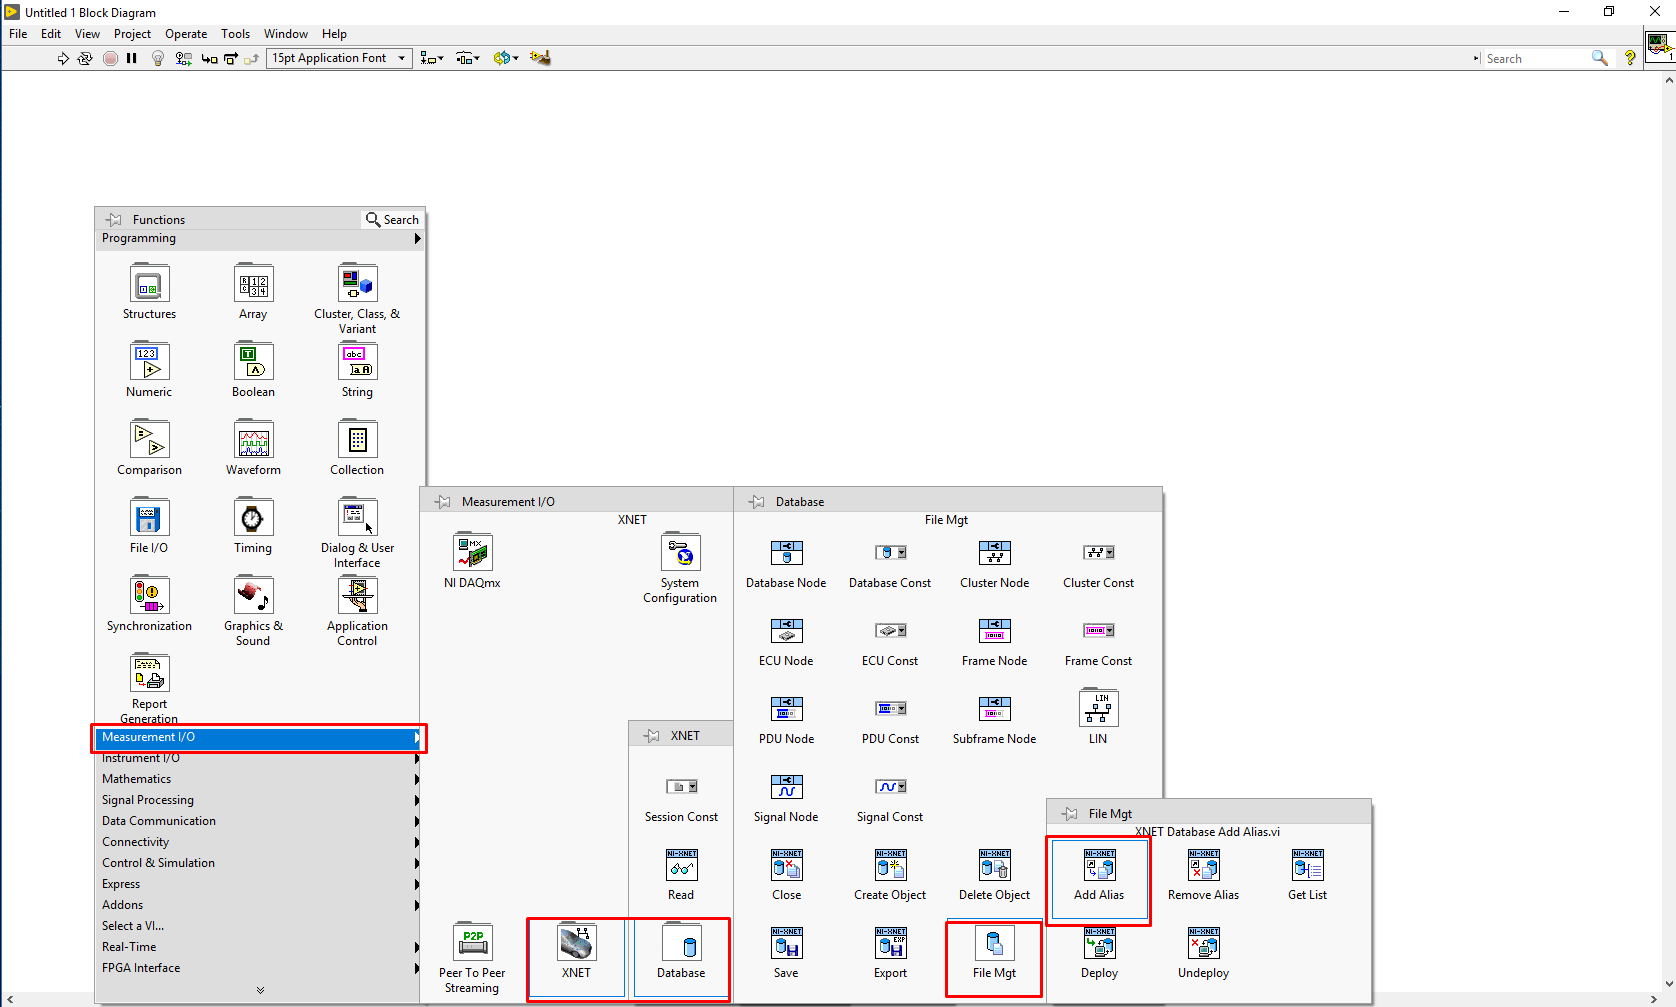Open the String palette
Image resolution: width=1676 pixels, height=1007 pixels.
point(357,362)
